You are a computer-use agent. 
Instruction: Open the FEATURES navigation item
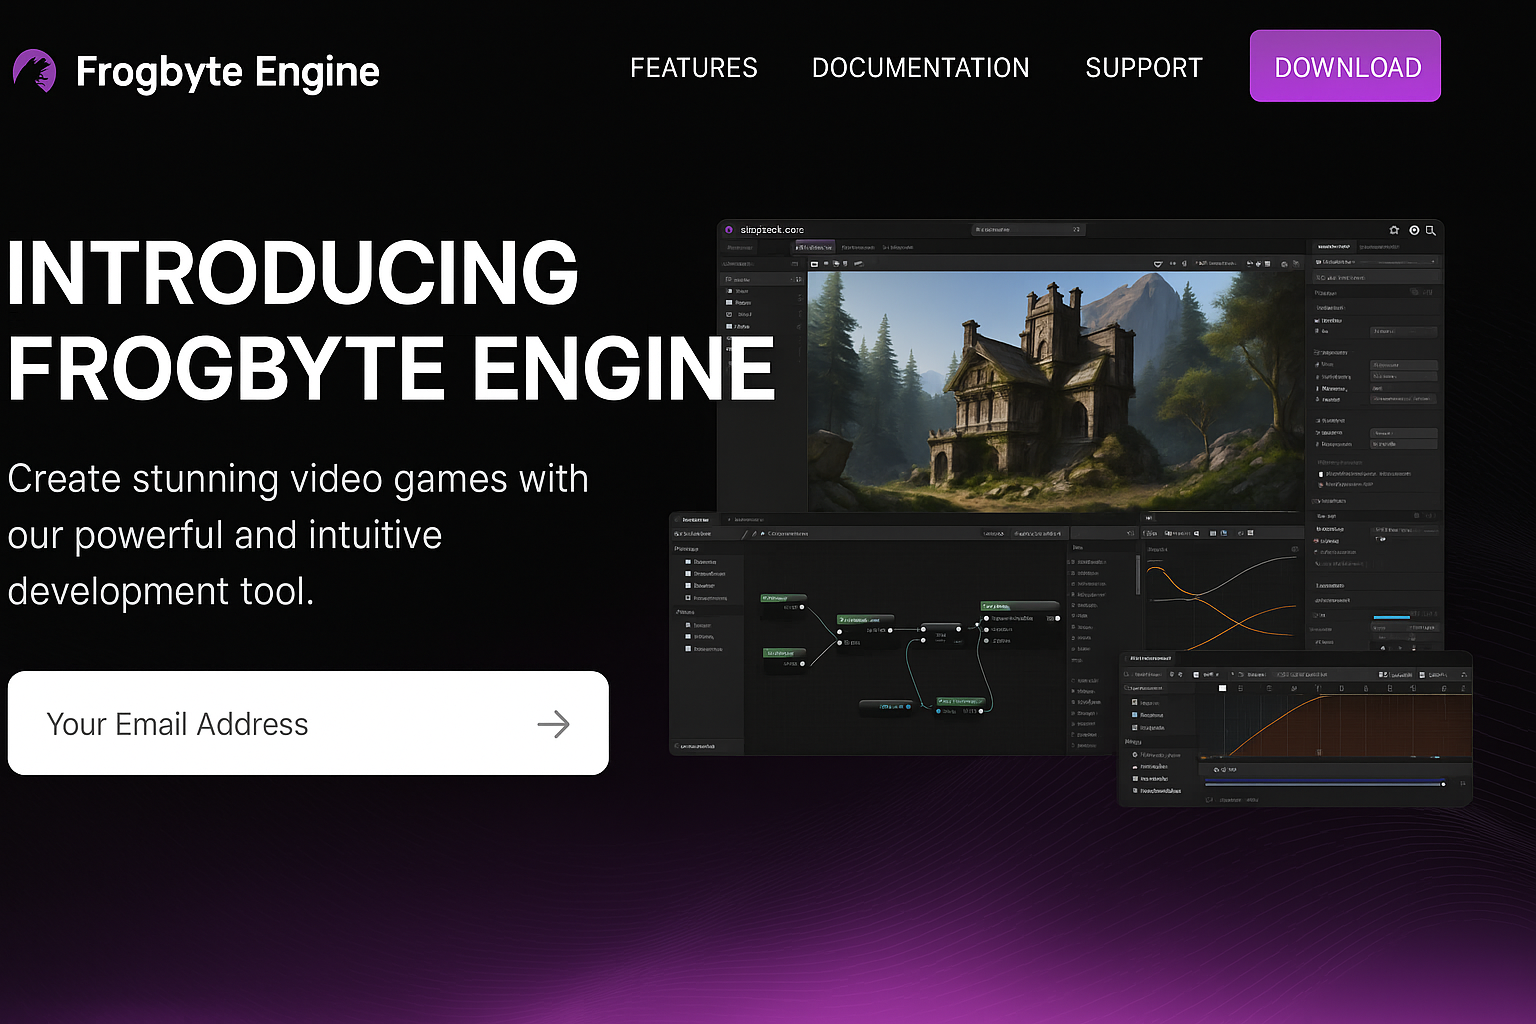pyautogui.click(x=693, y=68)
